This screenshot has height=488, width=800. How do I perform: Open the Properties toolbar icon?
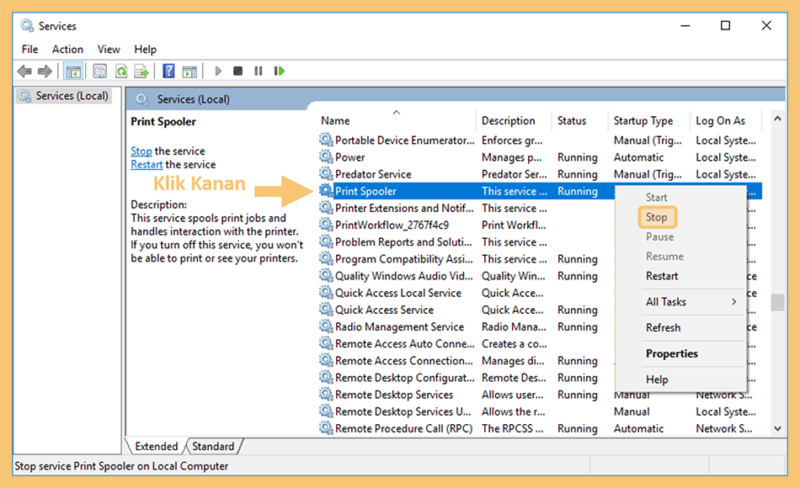(100, 71)
